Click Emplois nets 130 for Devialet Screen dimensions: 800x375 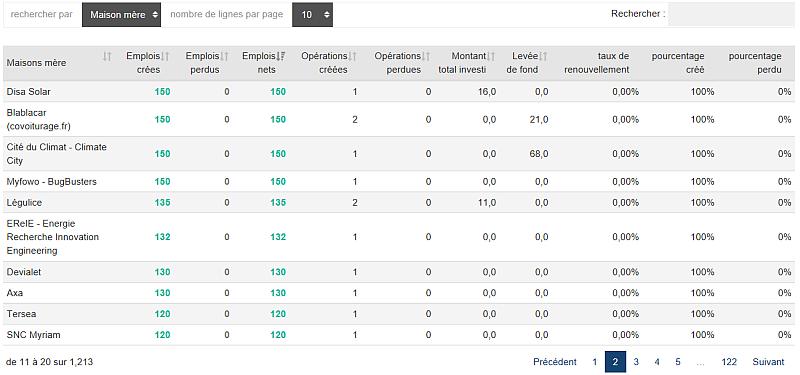(278, 272)
